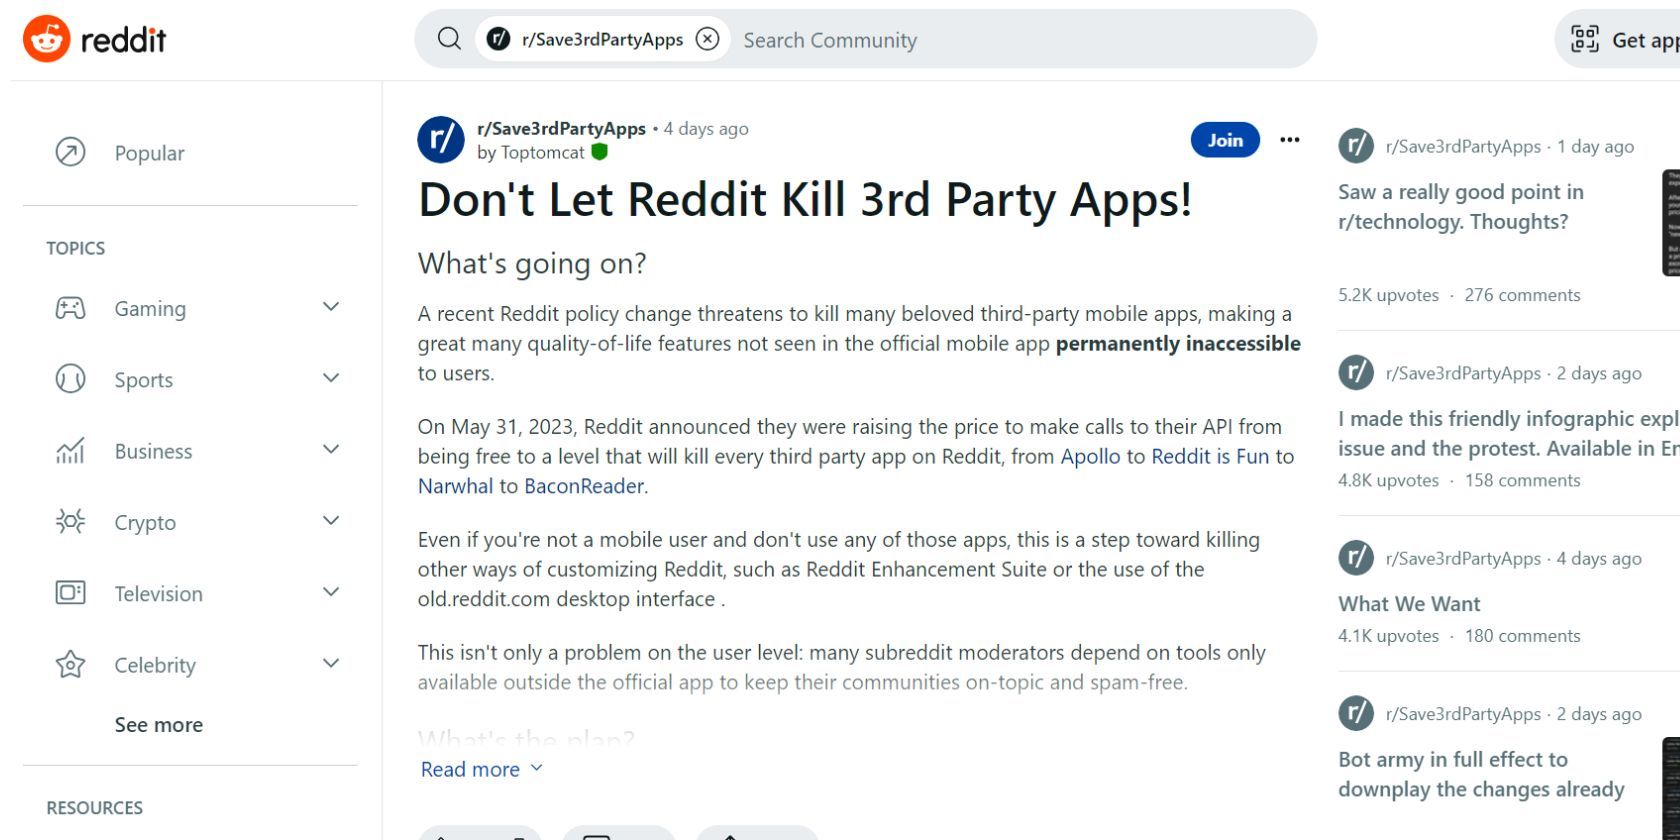Expand the Television topic chevron
The height and width of the screenshot is (840, 1680).
[331, 591]
